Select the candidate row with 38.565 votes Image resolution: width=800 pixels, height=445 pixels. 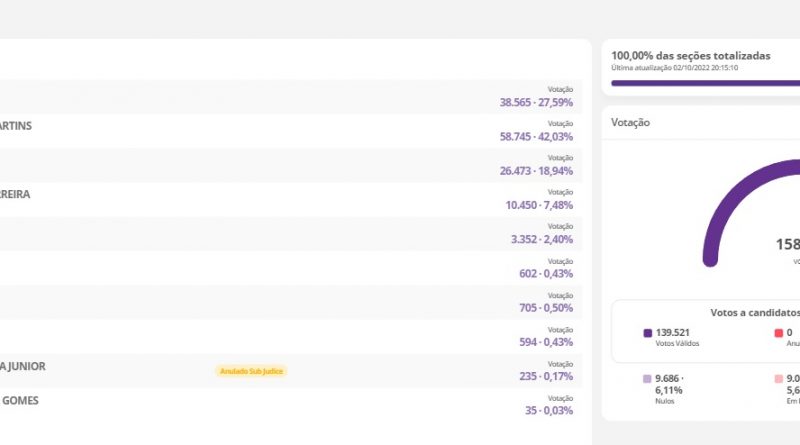point(290,97)
